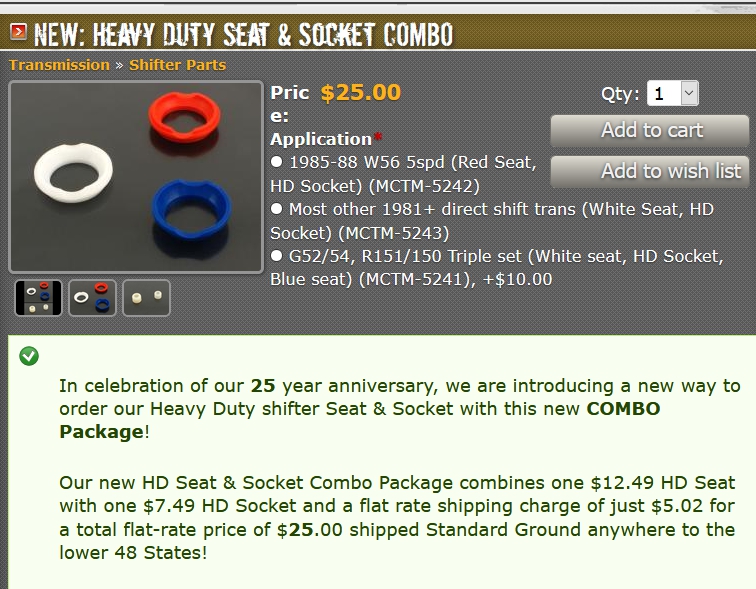The image size is (756, 589).
Task: Select the G52/54, R151/150 Triple set option
Action: click(x=276, y=257)
